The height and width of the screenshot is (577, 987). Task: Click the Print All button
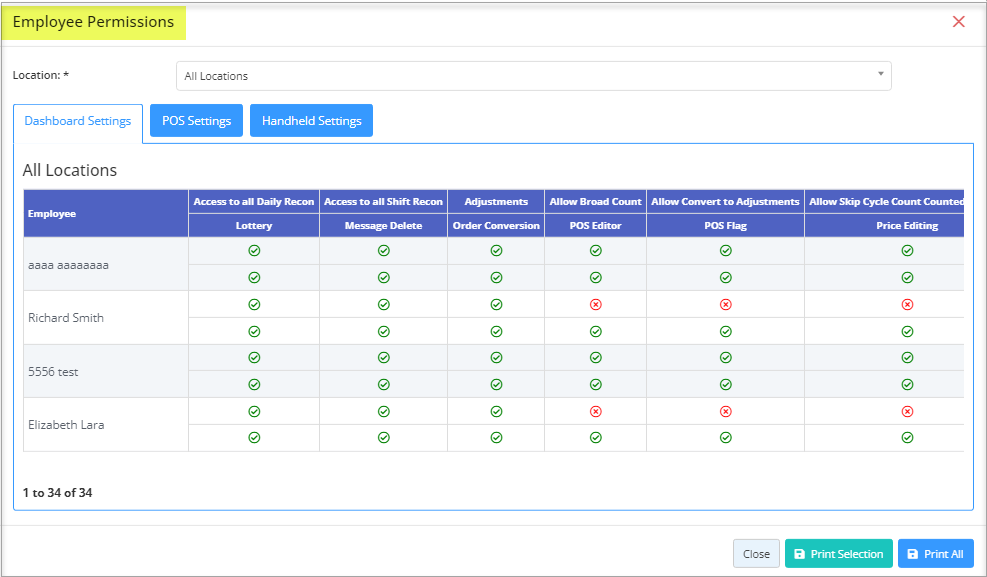[x=935, y=554]
